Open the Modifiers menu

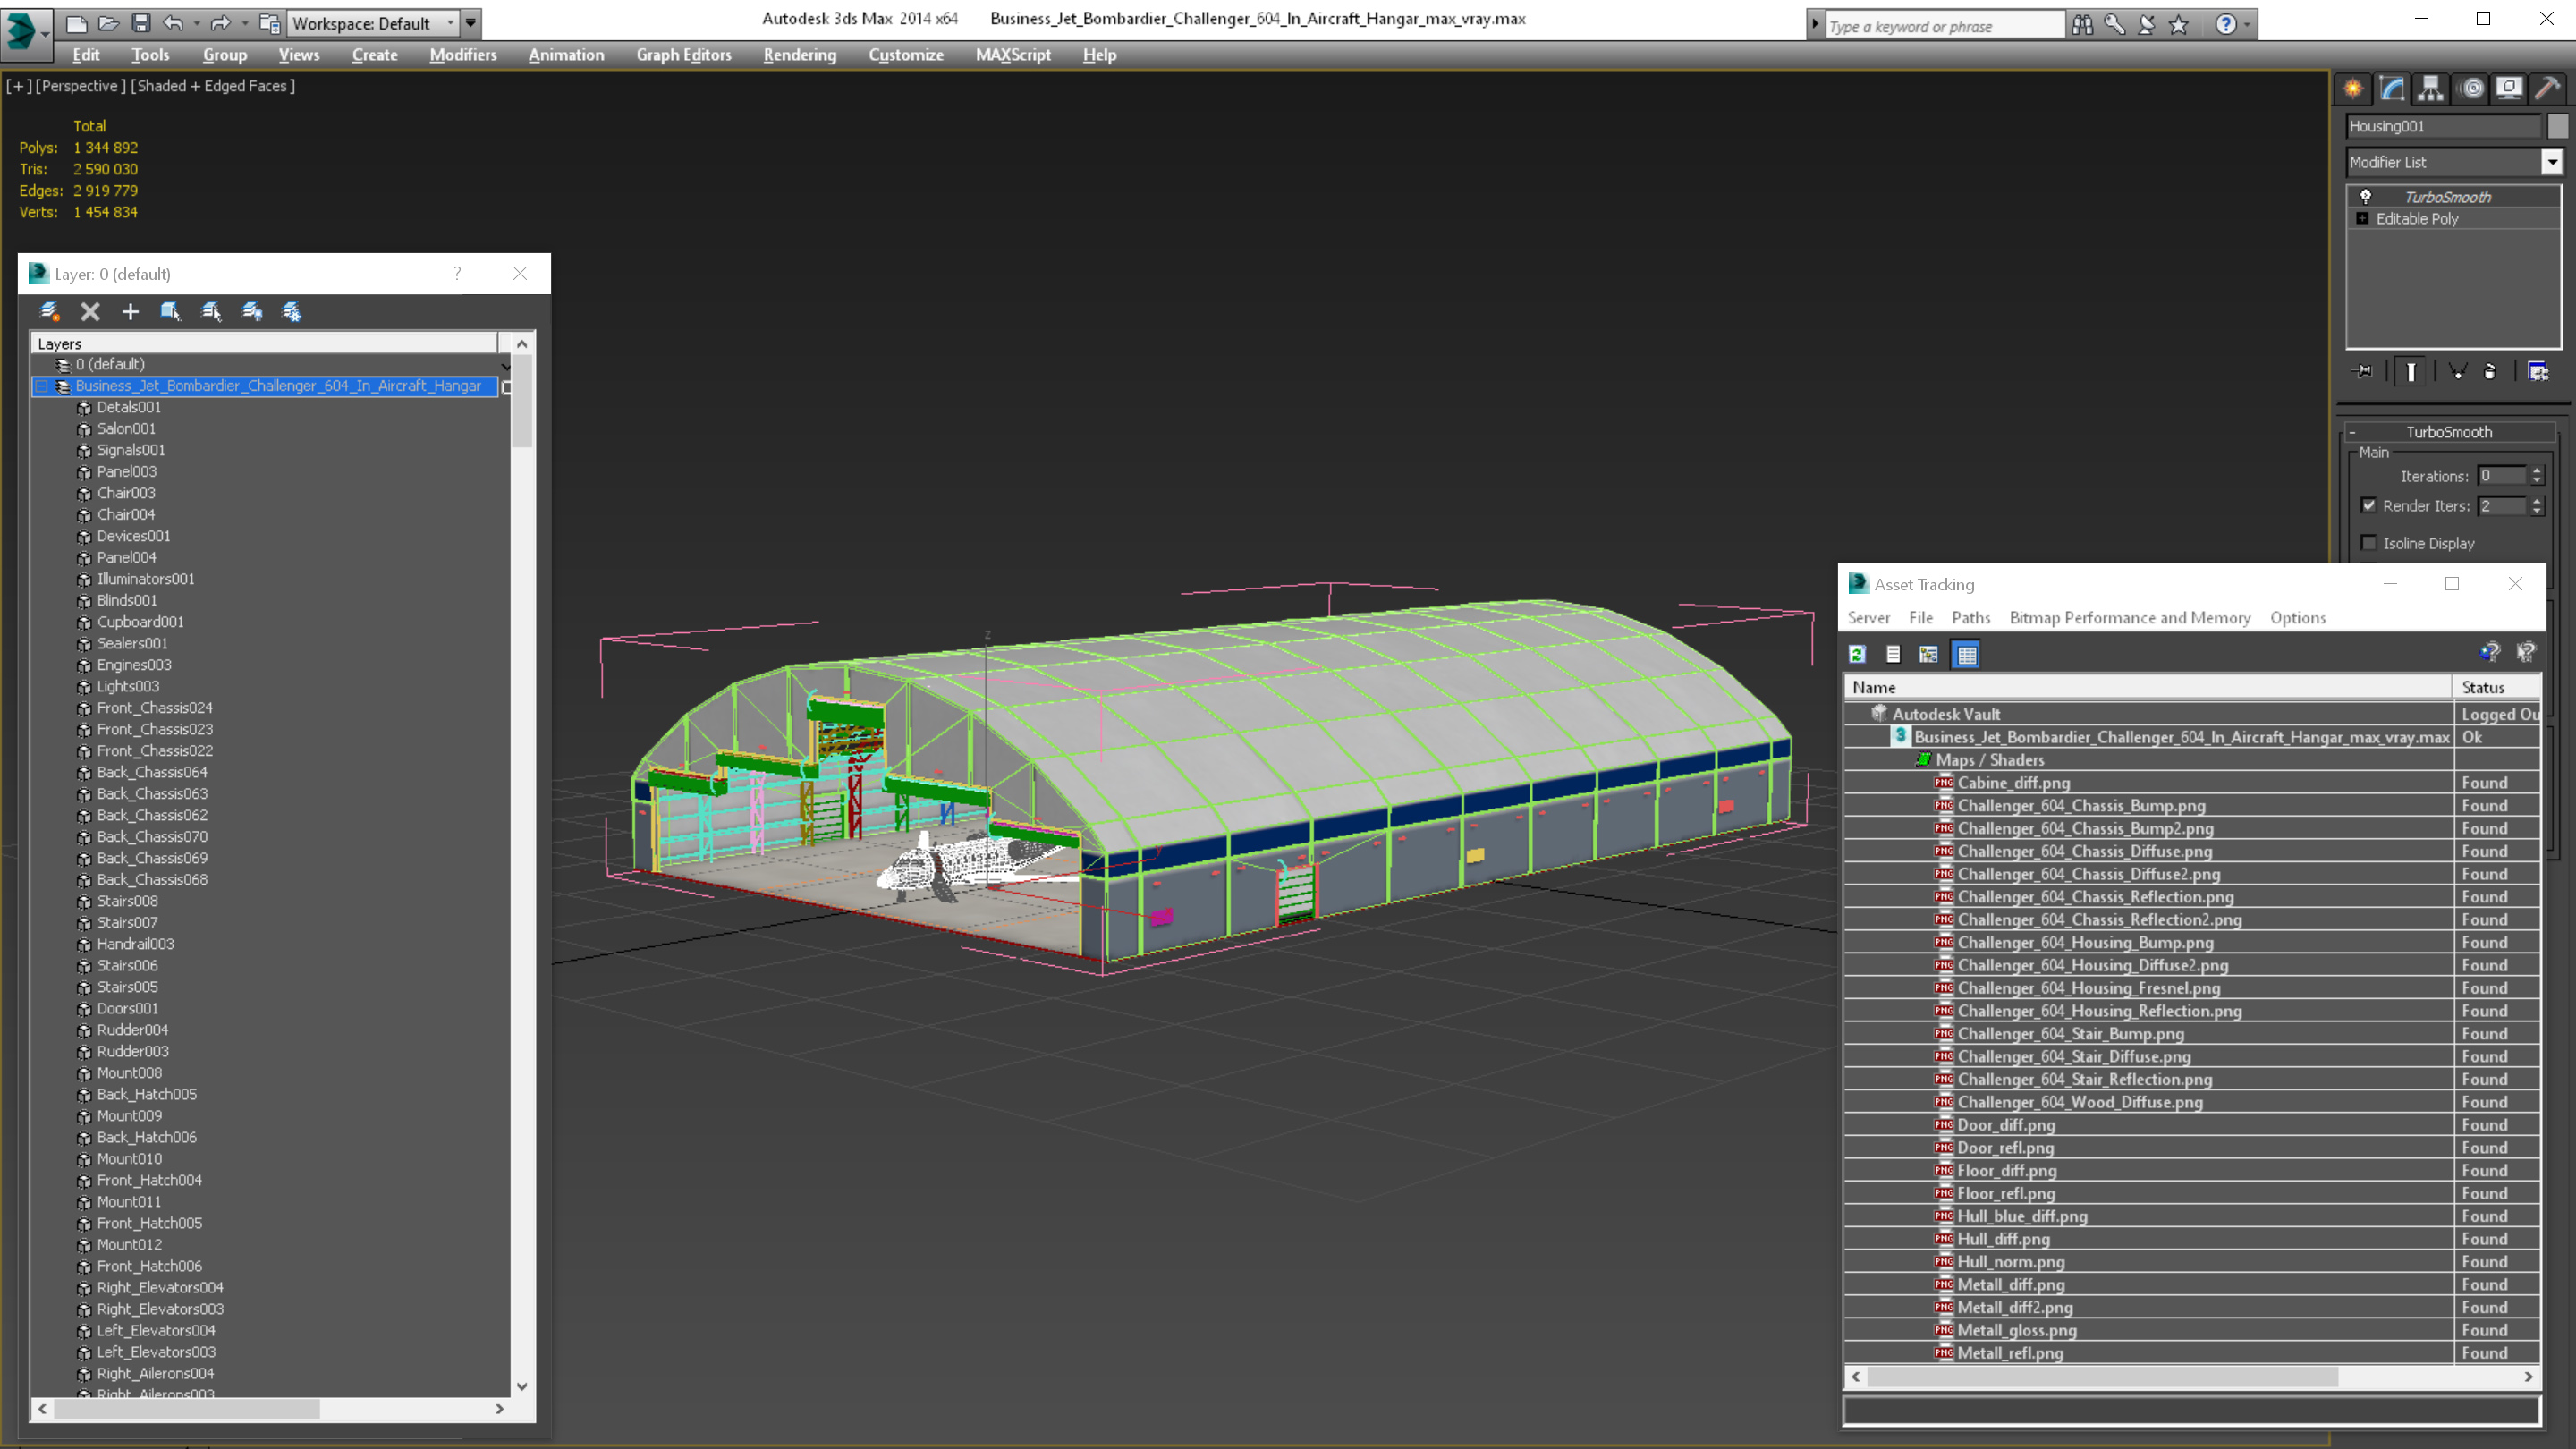[x=462, y=55]
